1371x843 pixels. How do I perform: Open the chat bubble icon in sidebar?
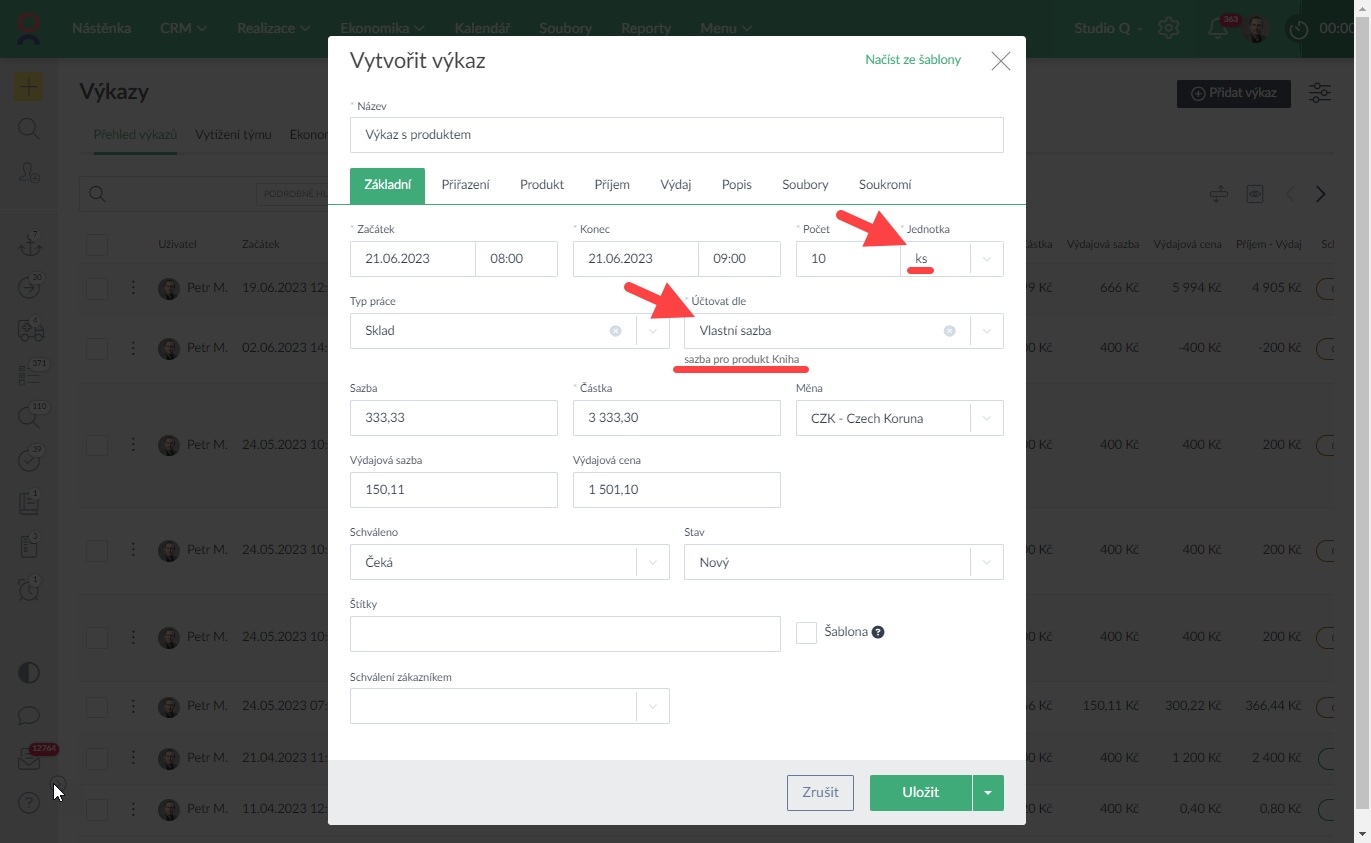[28, 716]
